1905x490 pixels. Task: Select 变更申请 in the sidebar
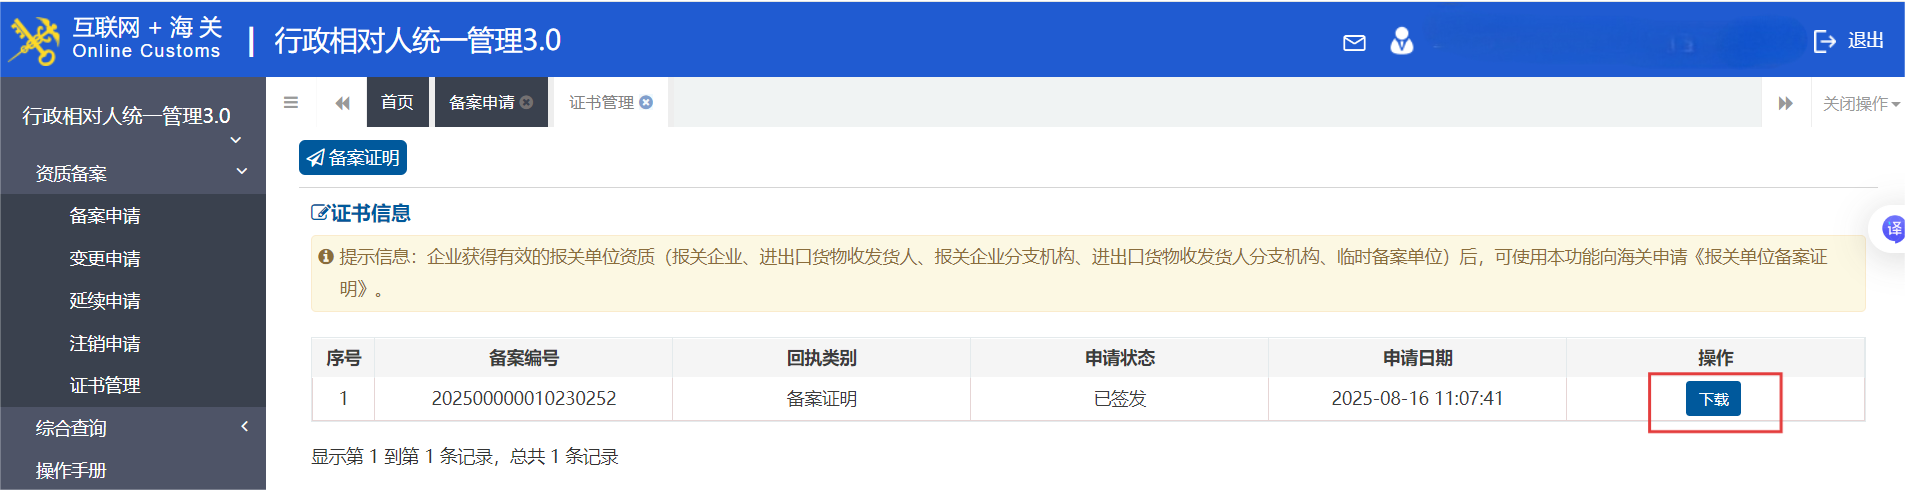[x=105, y=258]
